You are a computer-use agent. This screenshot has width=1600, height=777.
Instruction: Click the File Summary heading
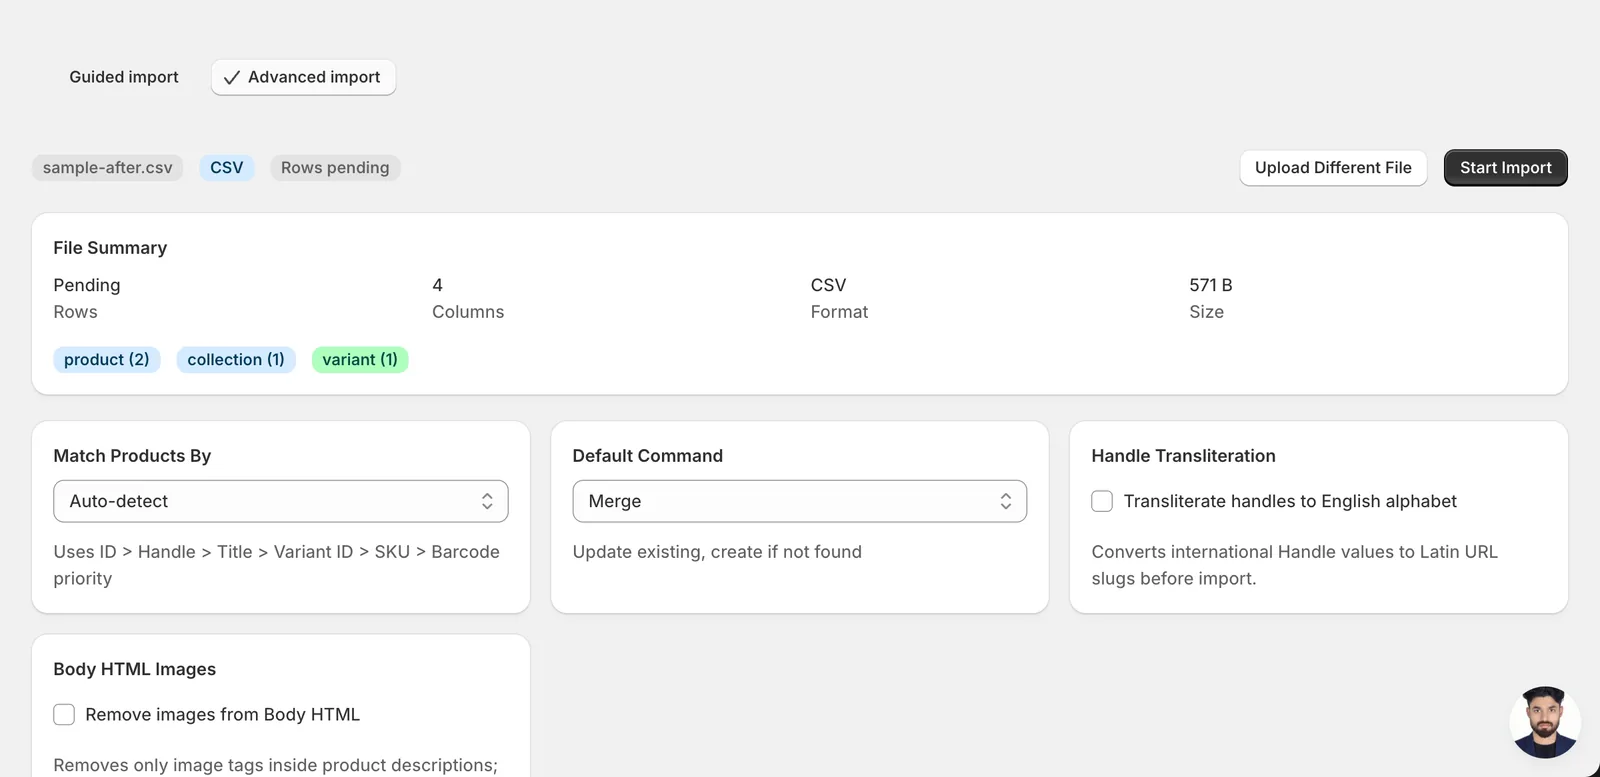(110, 248)
